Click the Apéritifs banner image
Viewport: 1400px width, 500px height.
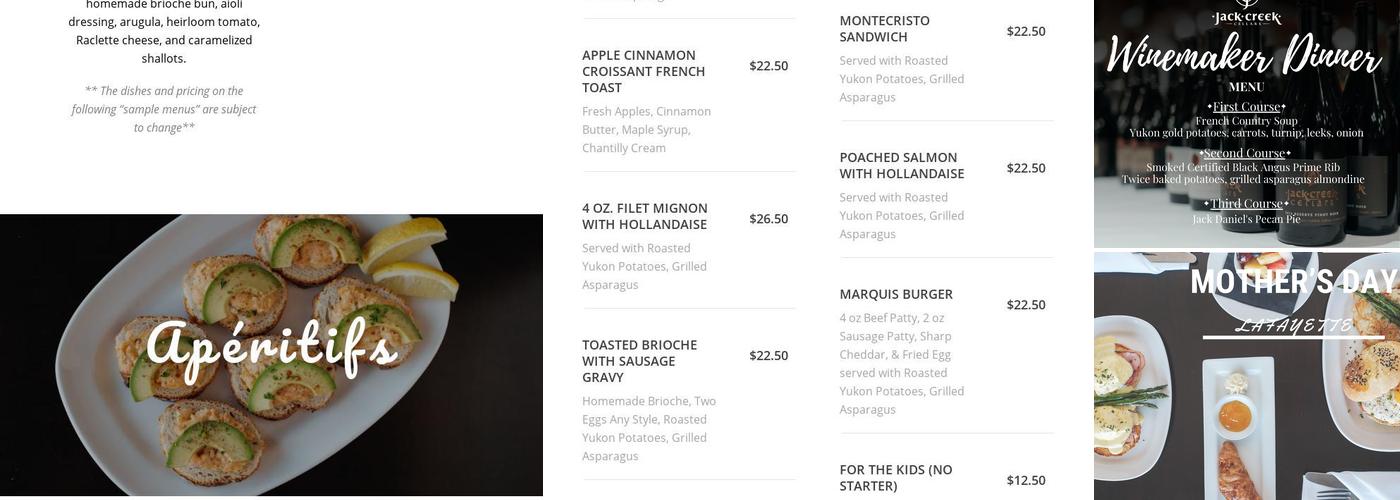pos(271,355)
